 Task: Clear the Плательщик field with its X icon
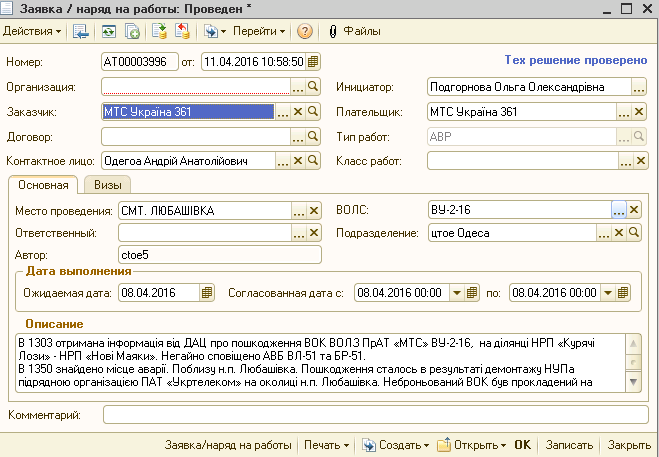click(639, 111)
